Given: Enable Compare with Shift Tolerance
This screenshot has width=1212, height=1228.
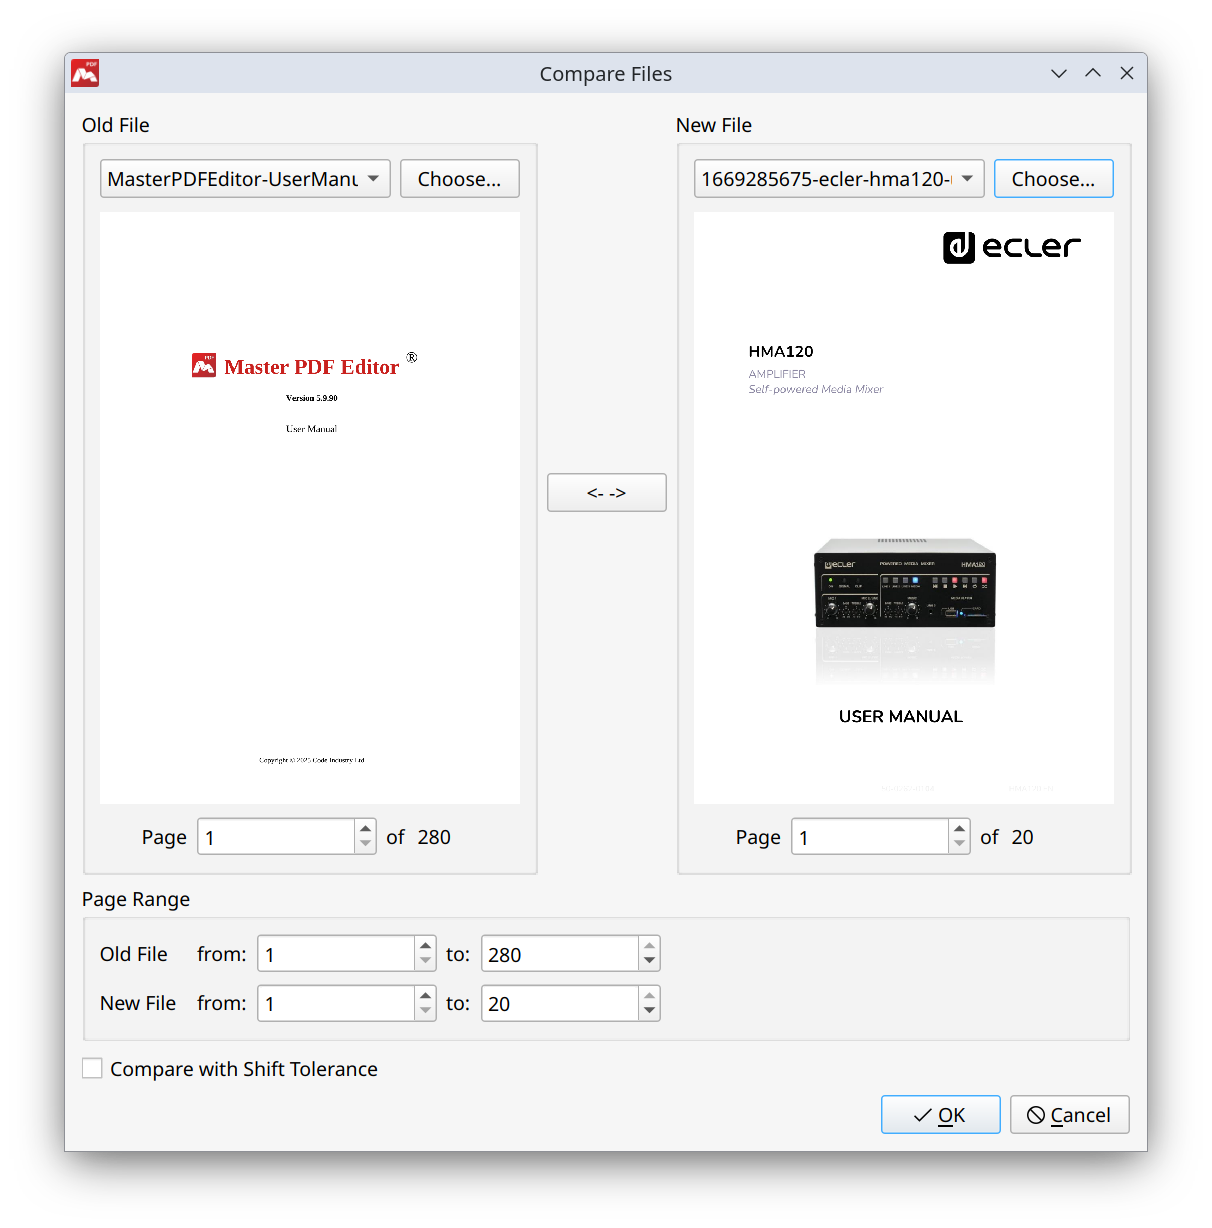Looking at the screenshot, I should pos(92,1068).
